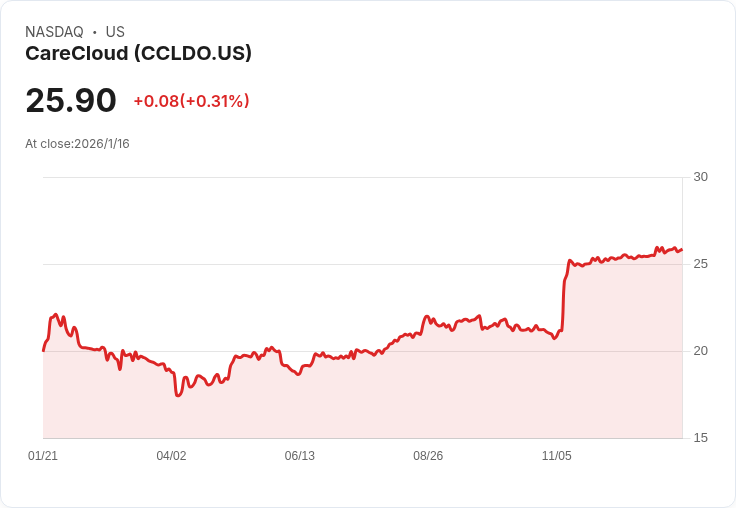Image resolution: width=736 pixels, height=508 pixels.
Task: Click the At close:2026/1/16 timestamp
Action: [x=77, y=144]
